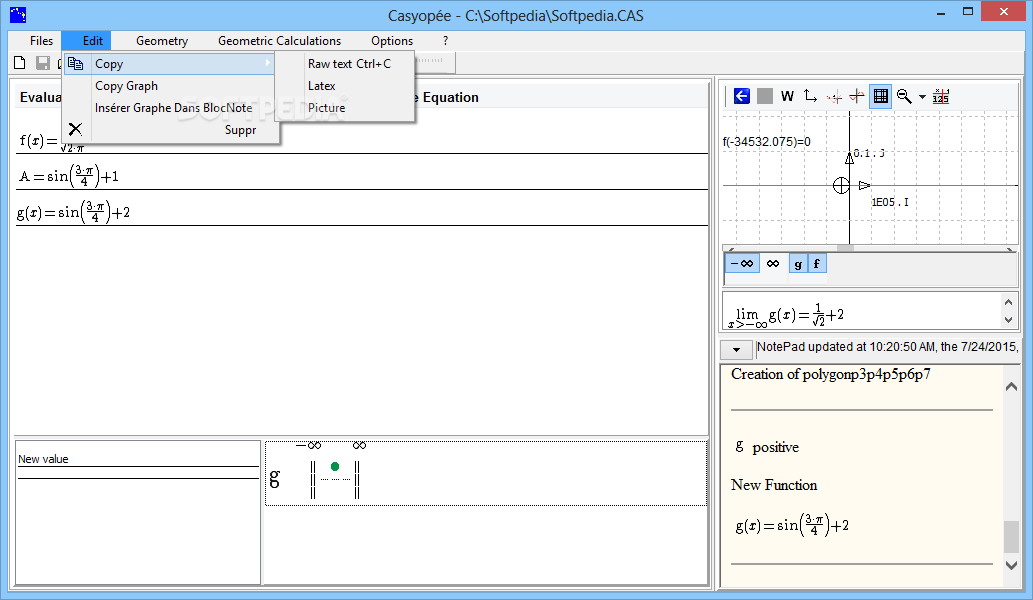Choose Copy in the Edit menu
This screenshot has width=1033, height=600.
(169, 64)
